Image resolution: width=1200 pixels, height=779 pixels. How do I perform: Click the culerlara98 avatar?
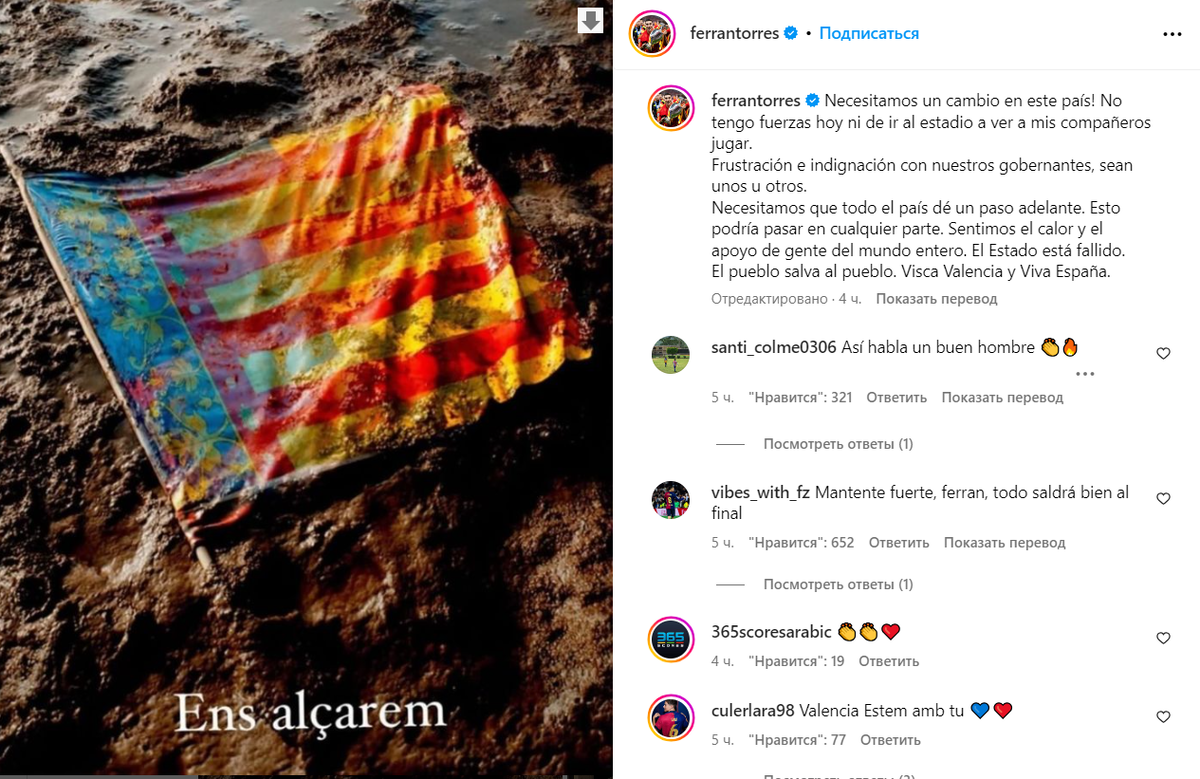click(670, 720)
